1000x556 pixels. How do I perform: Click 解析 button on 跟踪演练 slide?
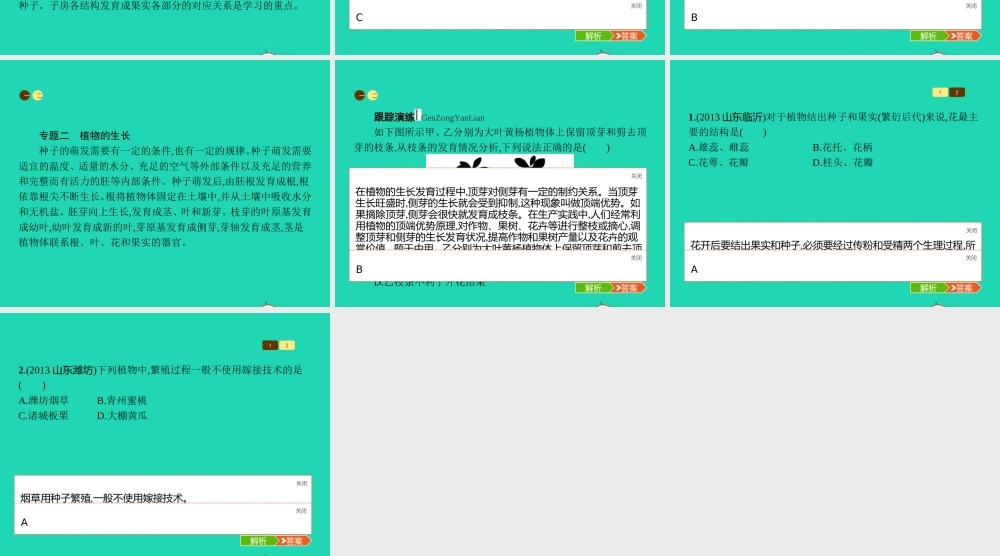coord(593,288)
